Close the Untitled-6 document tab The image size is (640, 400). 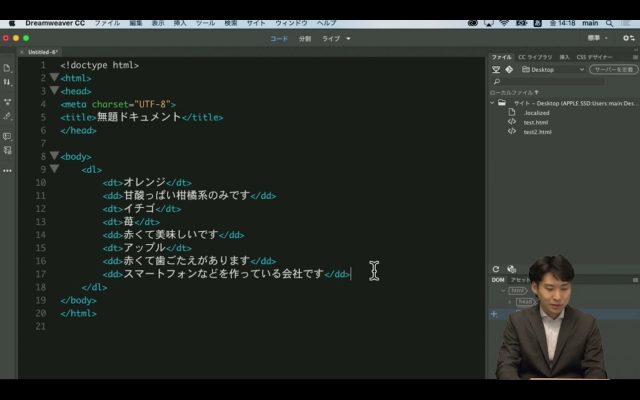[x=22, y=52]
